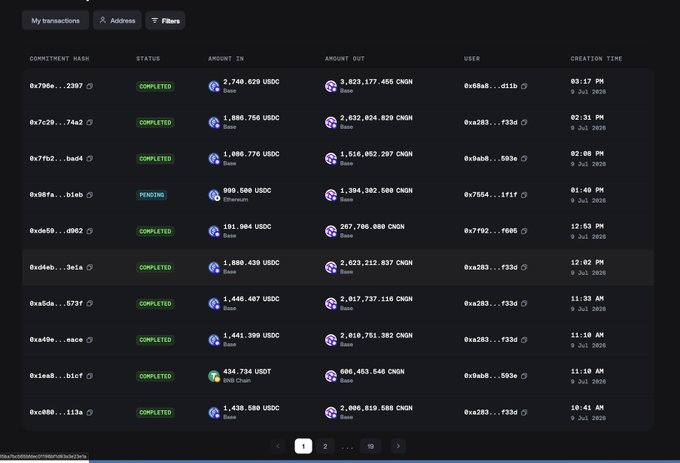Copy commitment hash 0xd4eb...3e1a

89,267
